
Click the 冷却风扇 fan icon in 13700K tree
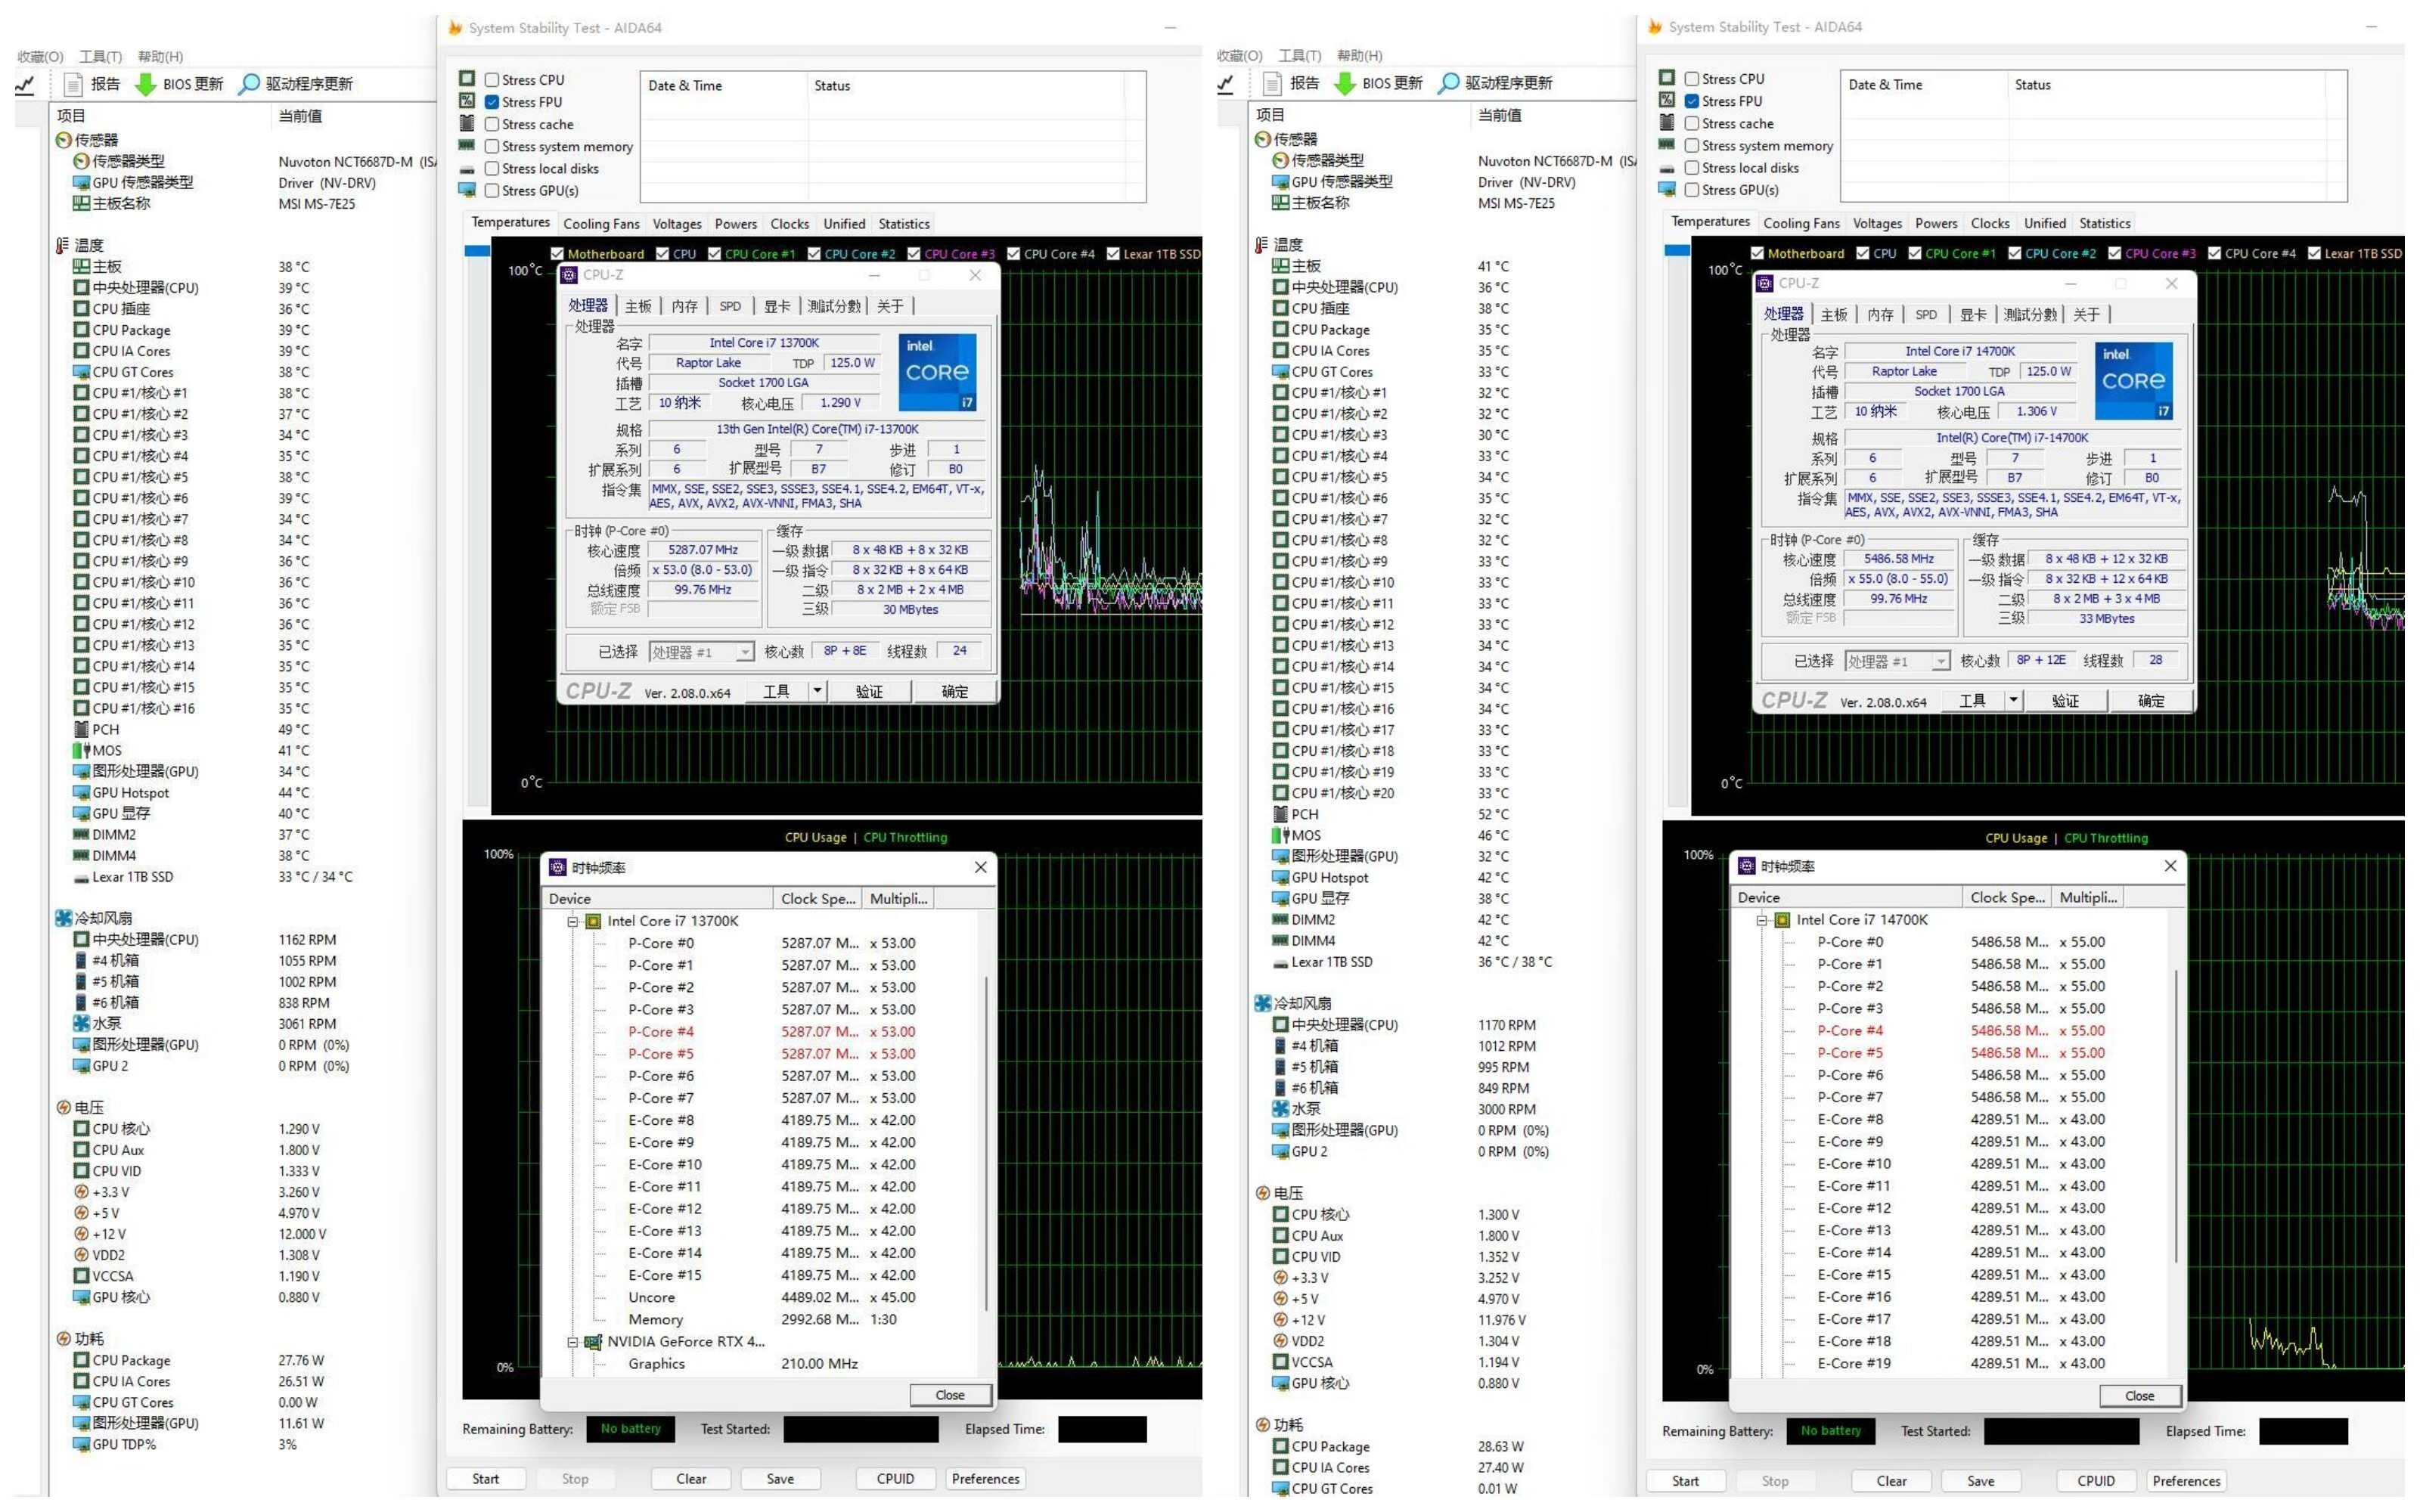click(x=63, y=918)
